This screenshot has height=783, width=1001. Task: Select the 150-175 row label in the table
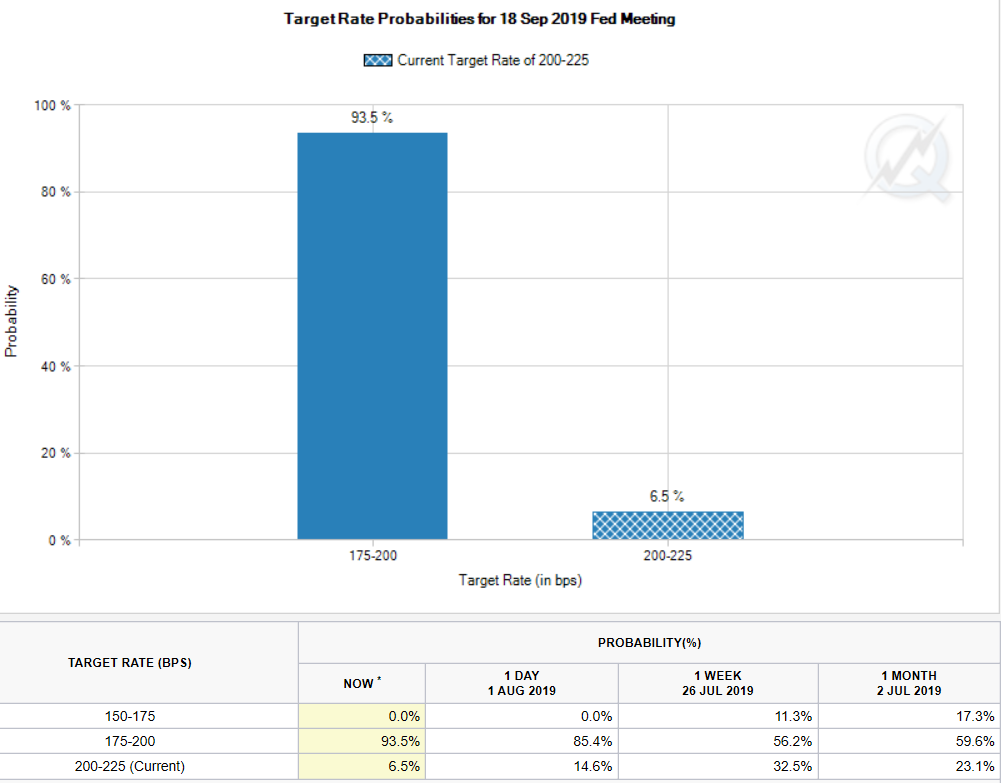click(x=130, y=716)
